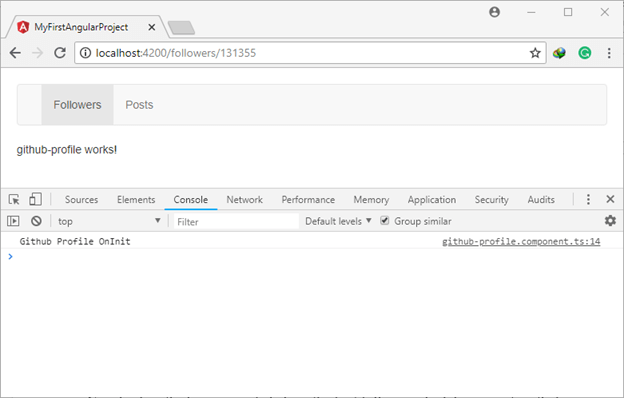Screen dimensions: 624x398
Task: Click the Posts nav link
Action: [139, 105]
